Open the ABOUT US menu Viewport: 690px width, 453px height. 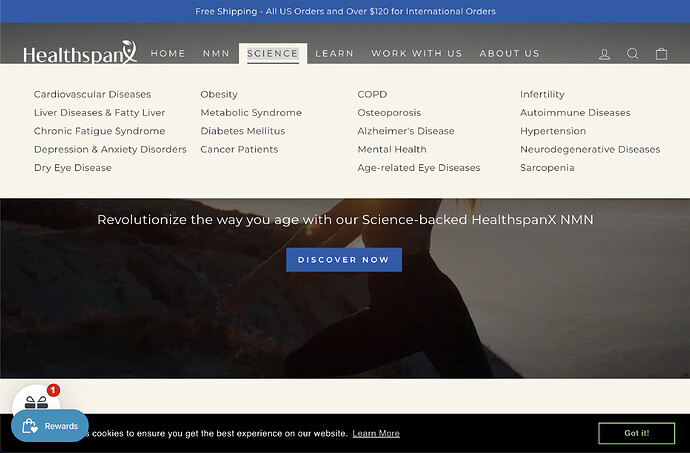(x=509, y=53)
